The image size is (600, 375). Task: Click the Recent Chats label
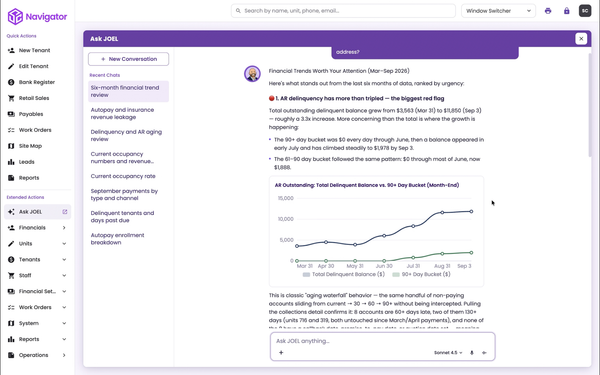coord(104,75)
